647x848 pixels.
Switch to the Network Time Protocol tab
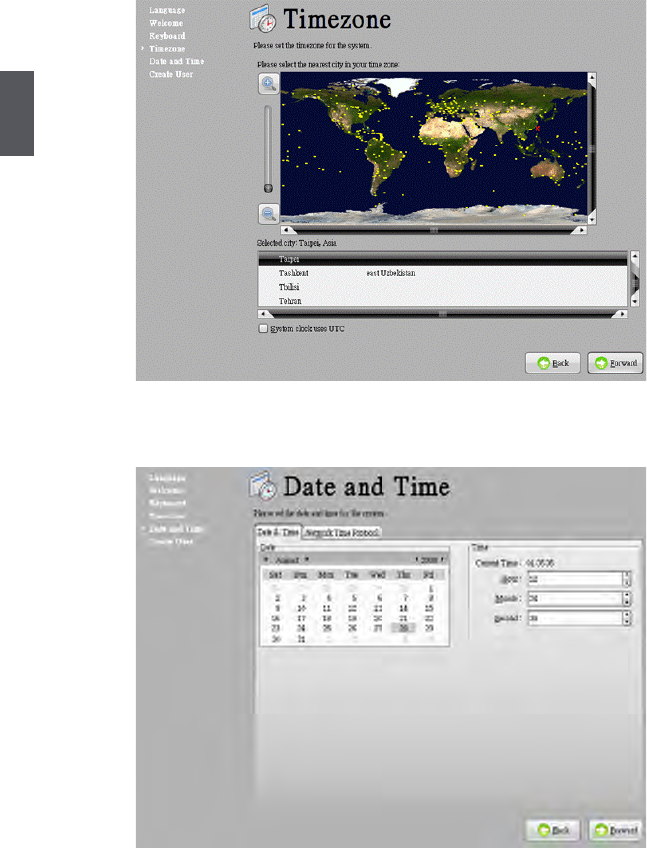[342, 533]
